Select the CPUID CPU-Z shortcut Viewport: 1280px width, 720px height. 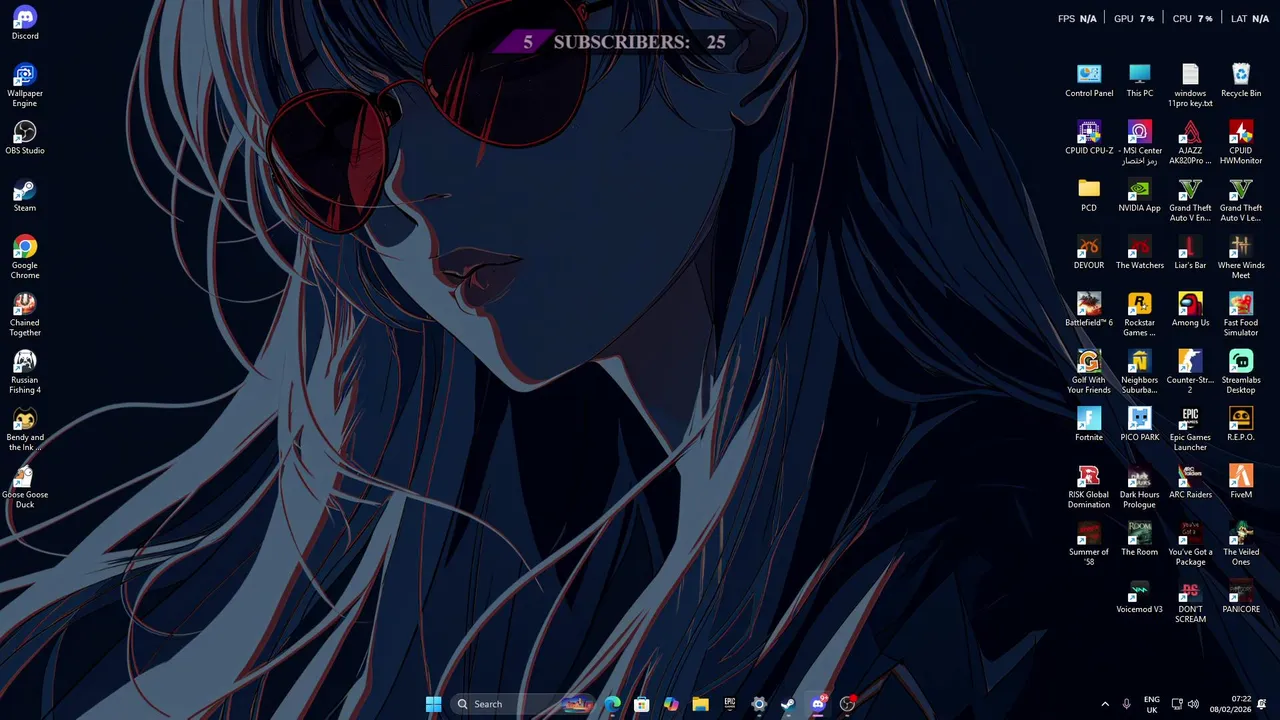[x=1089, y=138]
